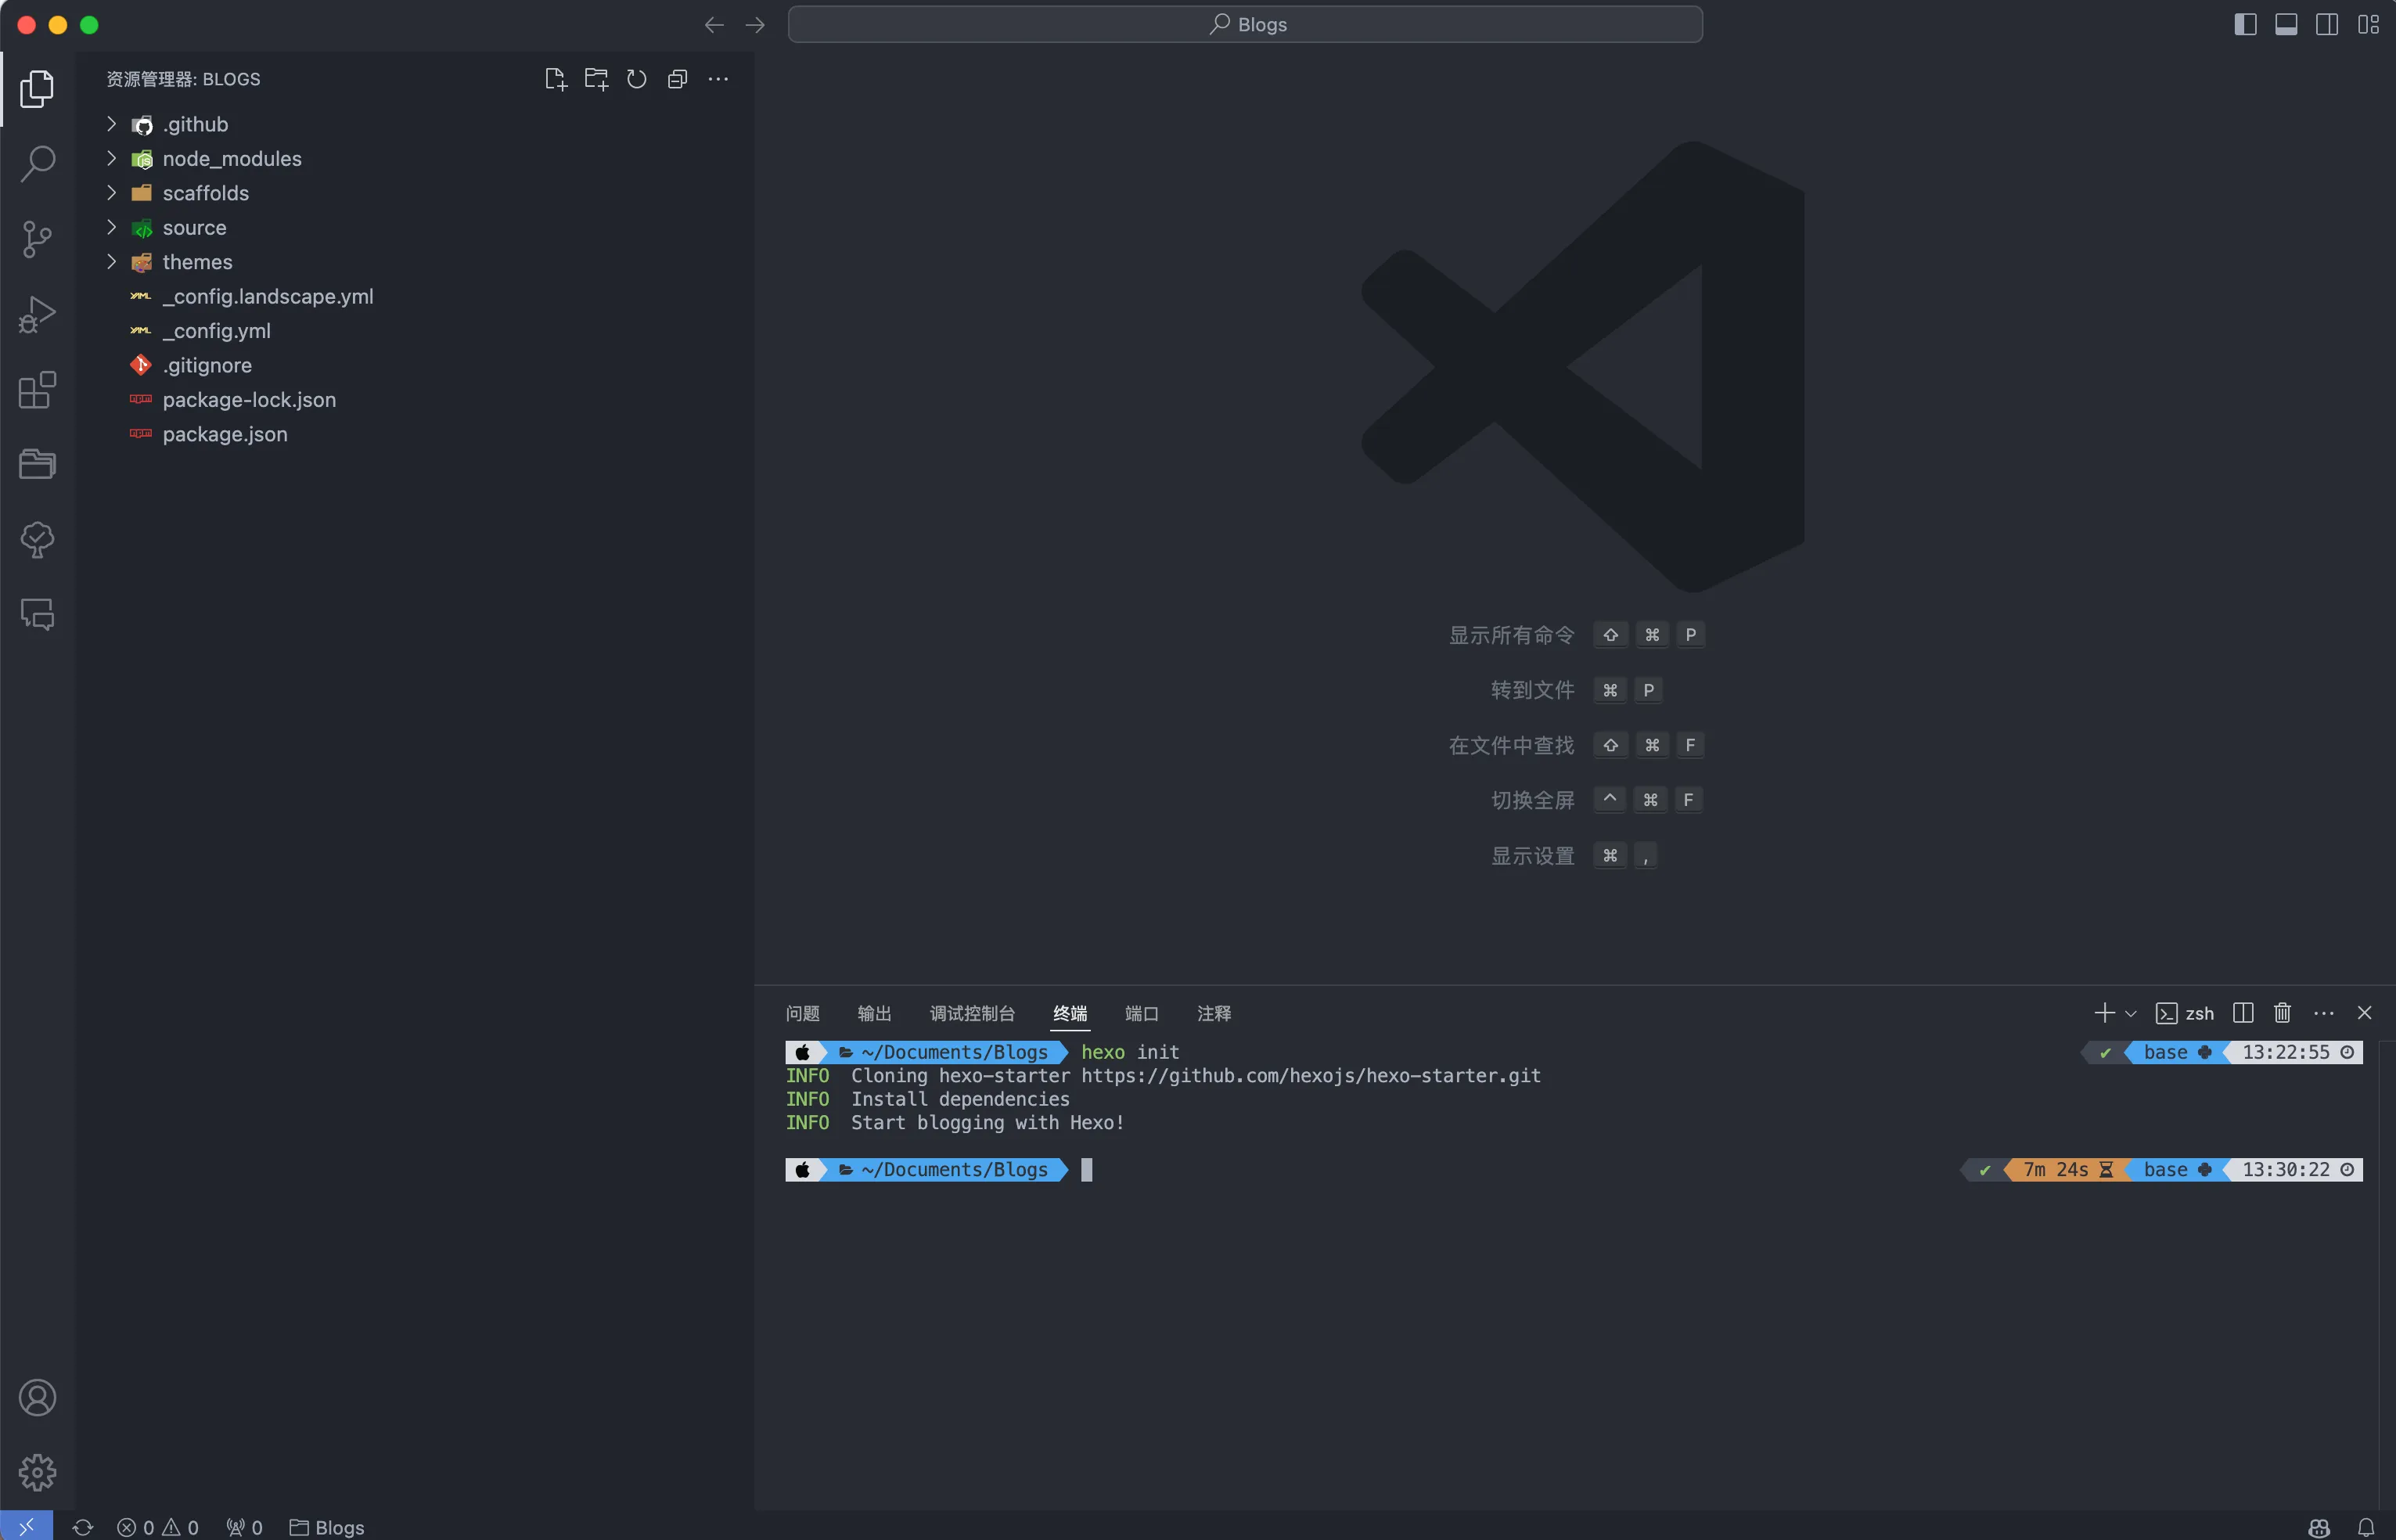
Task: Click the terminal input cursor line
Action: [x=1087, y=1169]
